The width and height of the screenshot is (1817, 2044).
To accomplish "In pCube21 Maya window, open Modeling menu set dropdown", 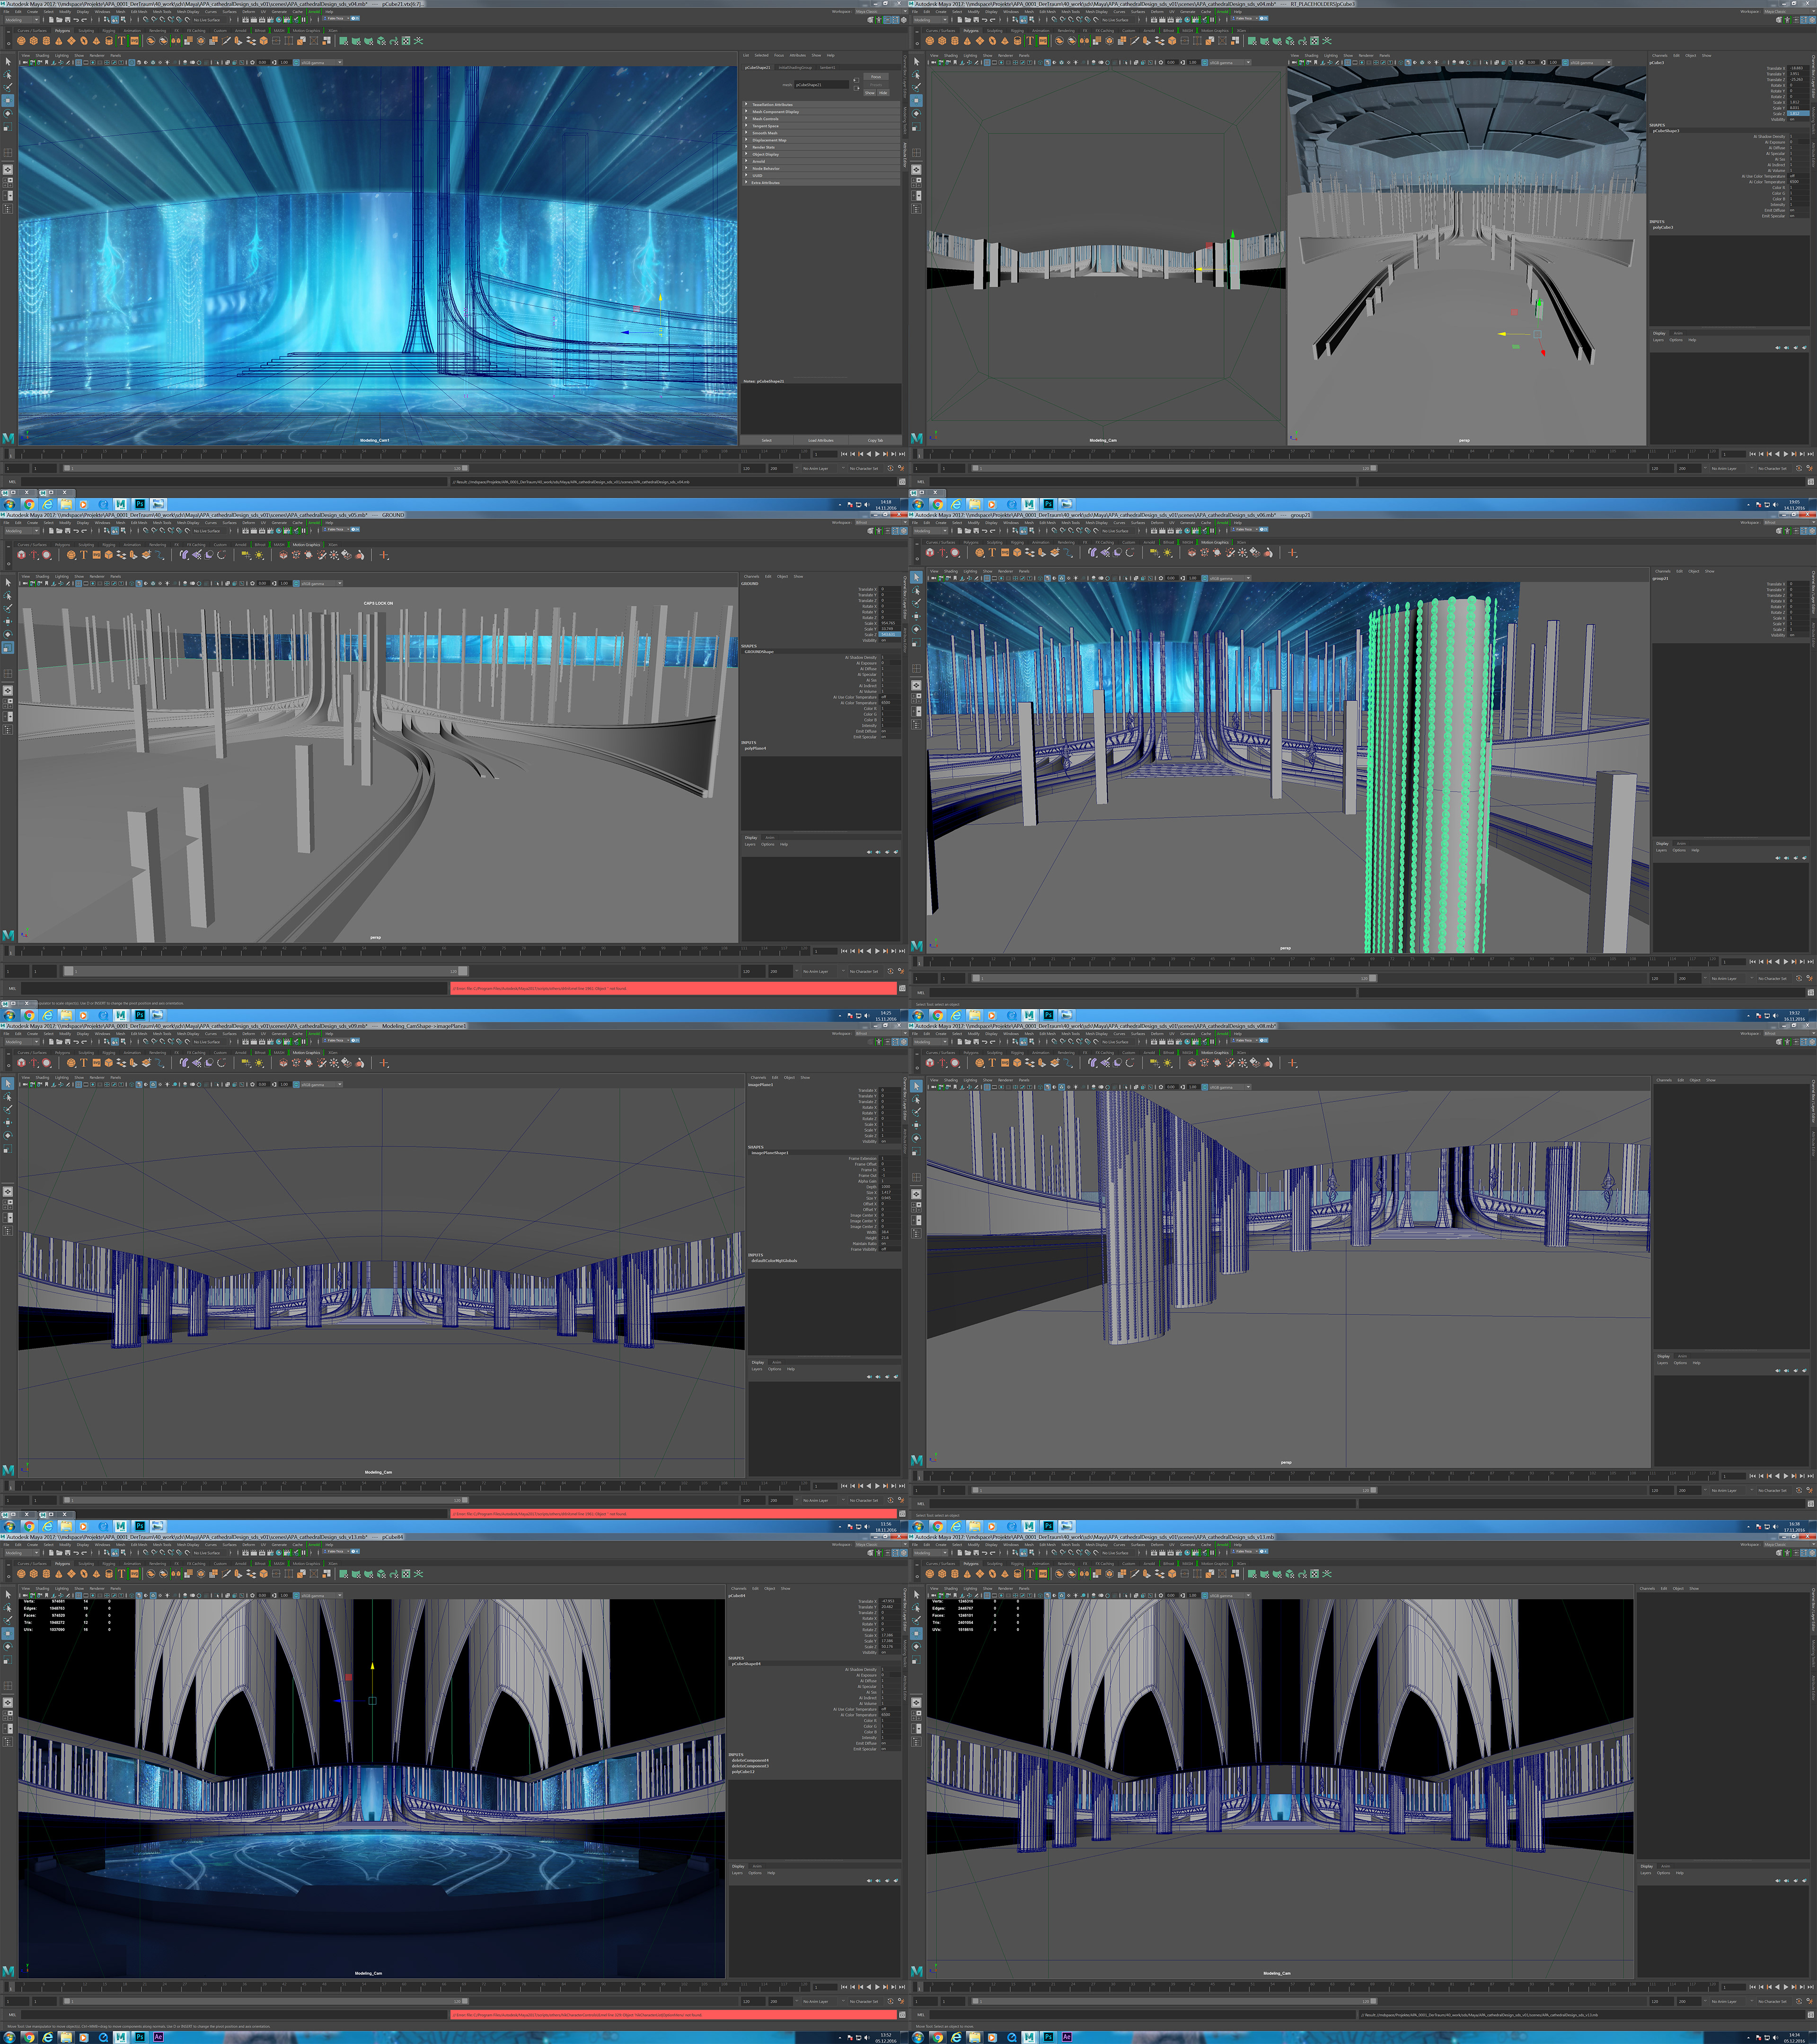I will [x=22, y=20].
